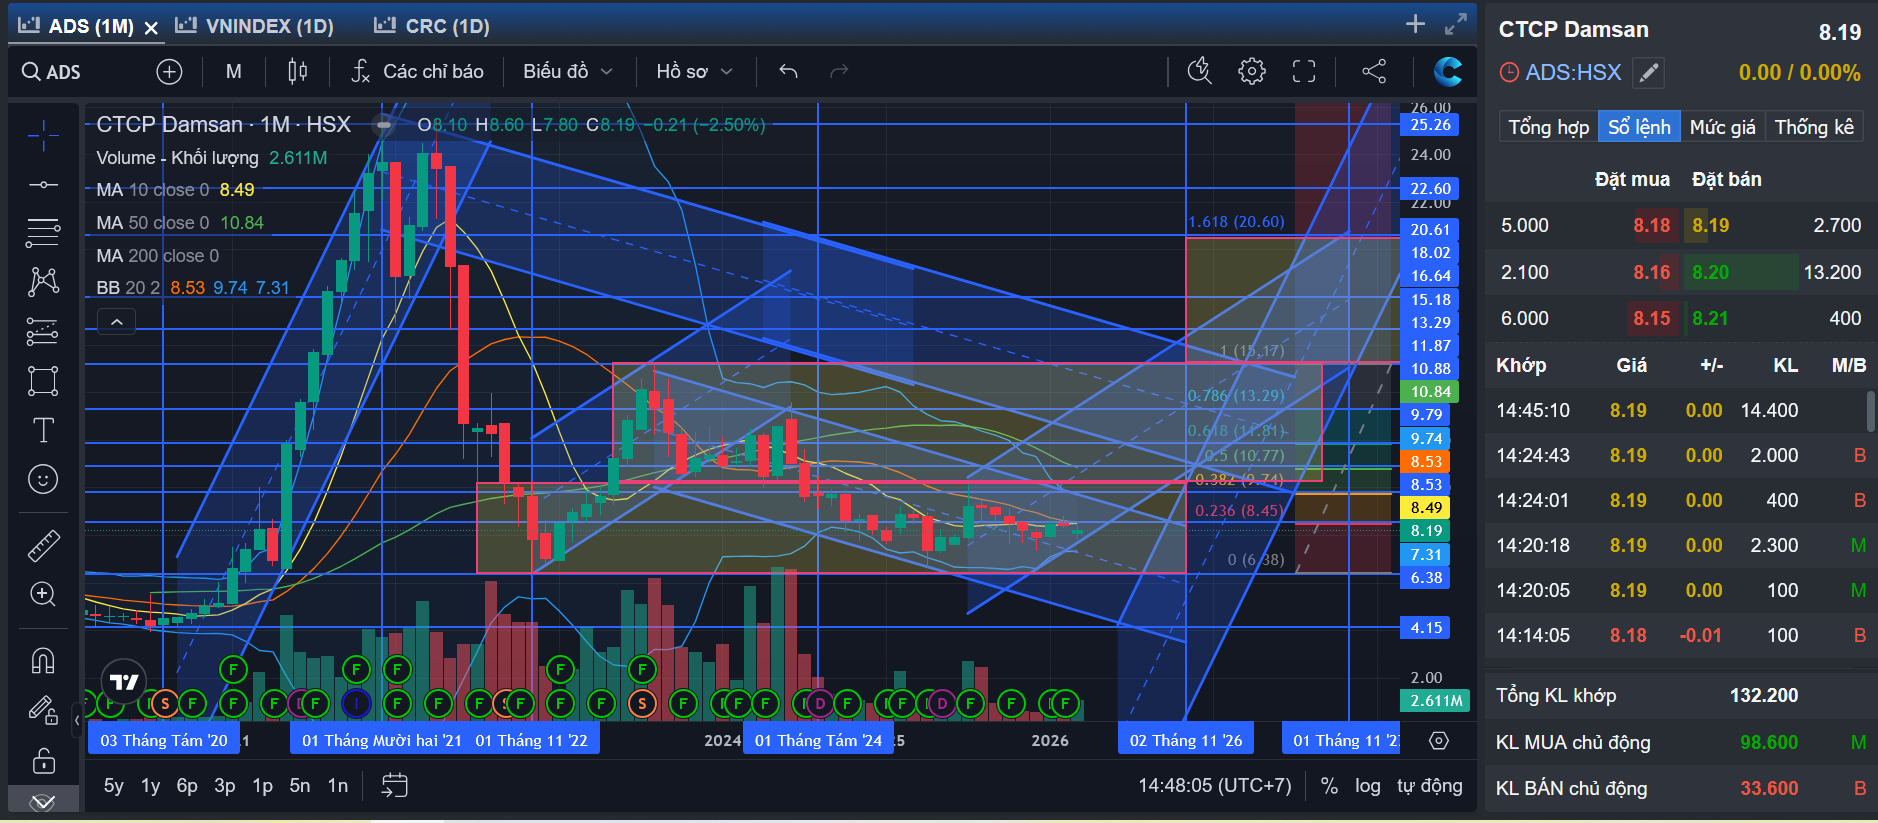Toggle tự động auto scale
Viewport: 1878px width, 823px height.
1430,786
